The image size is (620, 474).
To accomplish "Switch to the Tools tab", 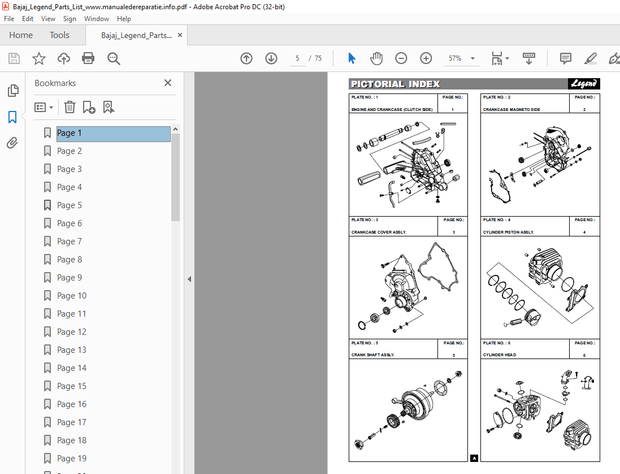I will point(59,35).
